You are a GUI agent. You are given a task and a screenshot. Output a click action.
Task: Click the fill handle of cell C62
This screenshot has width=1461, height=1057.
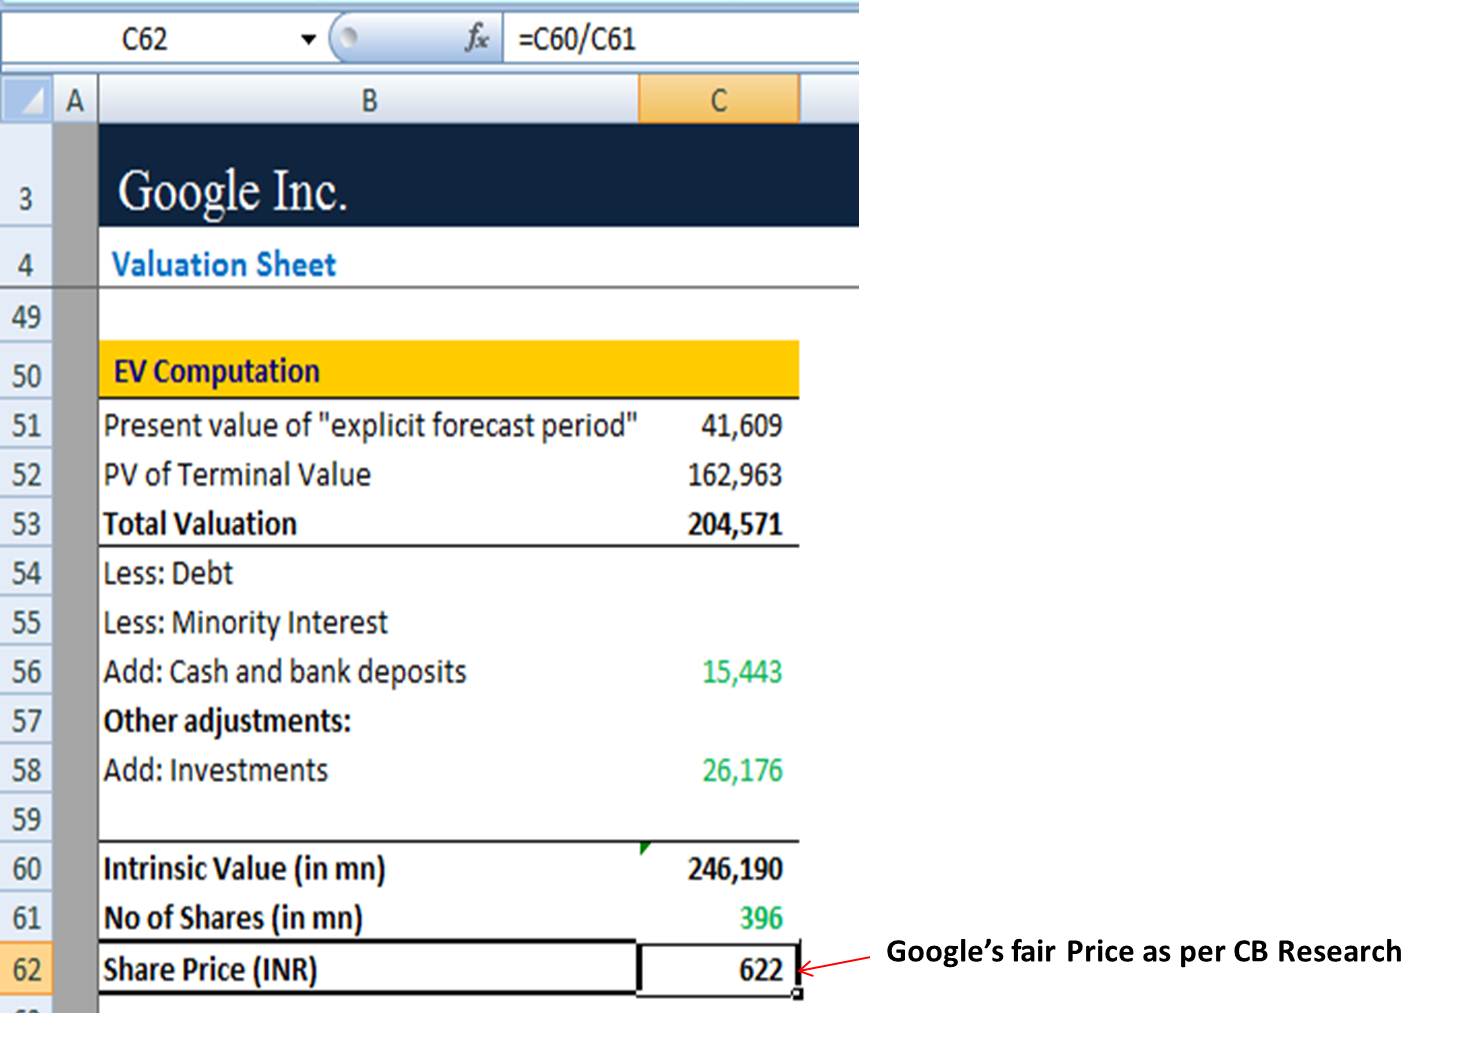798,993
